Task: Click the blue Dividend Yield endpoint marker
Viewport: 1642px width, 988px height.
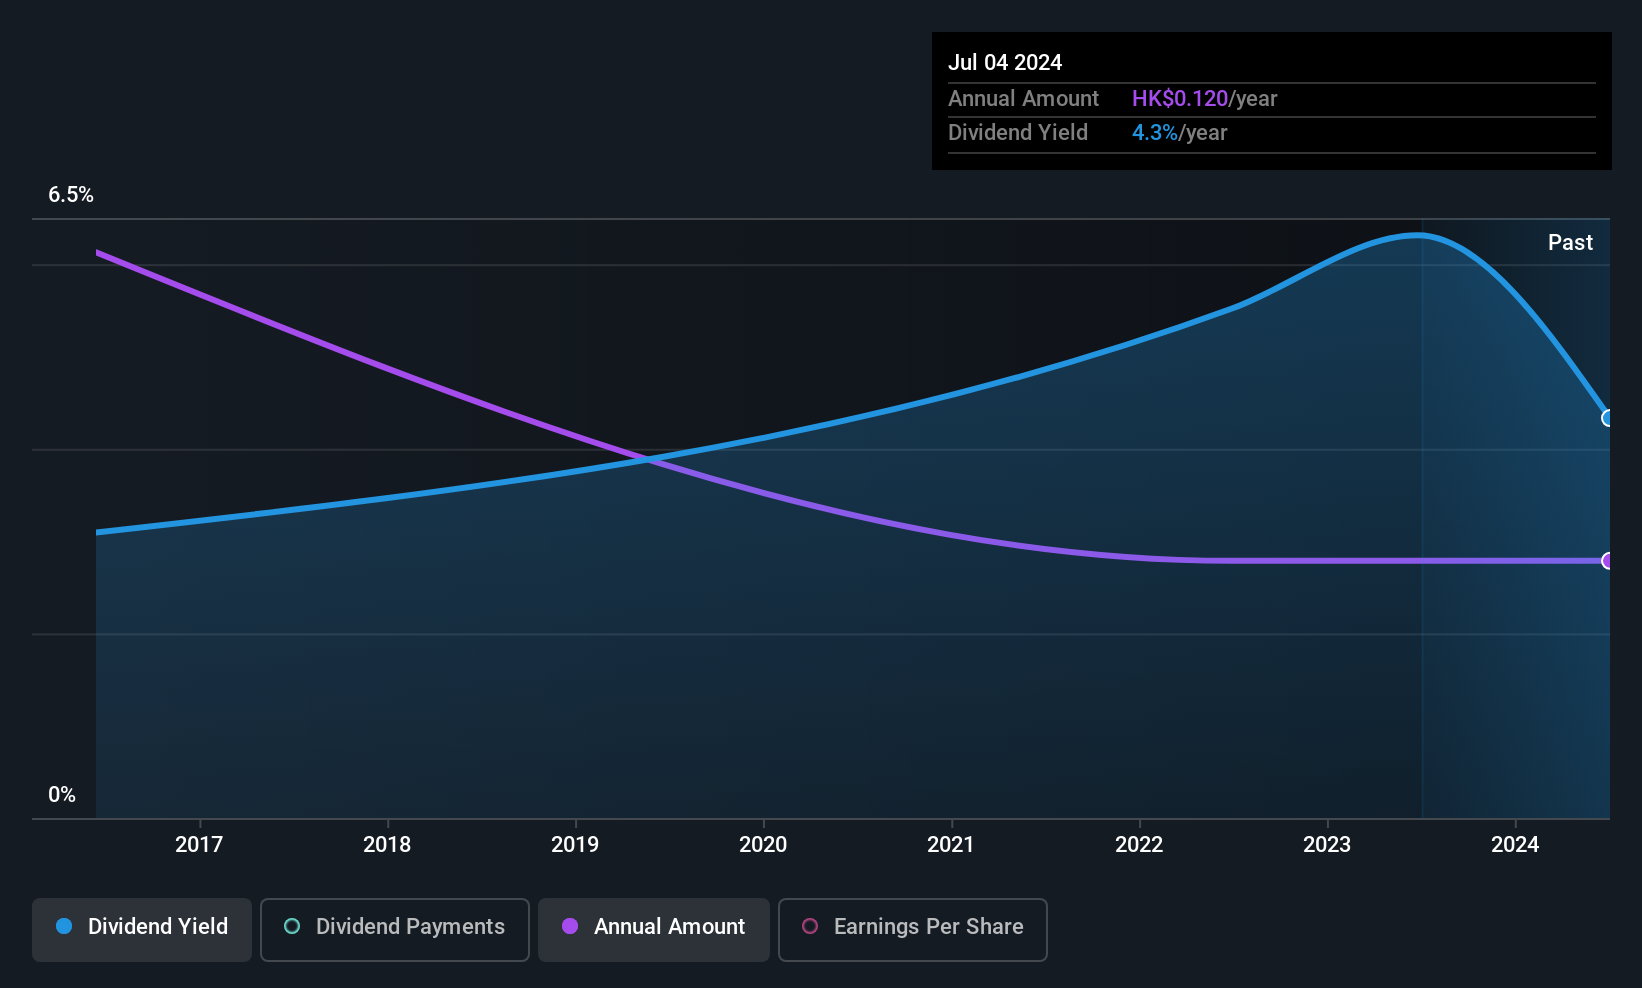Action: click(1607, 418)
